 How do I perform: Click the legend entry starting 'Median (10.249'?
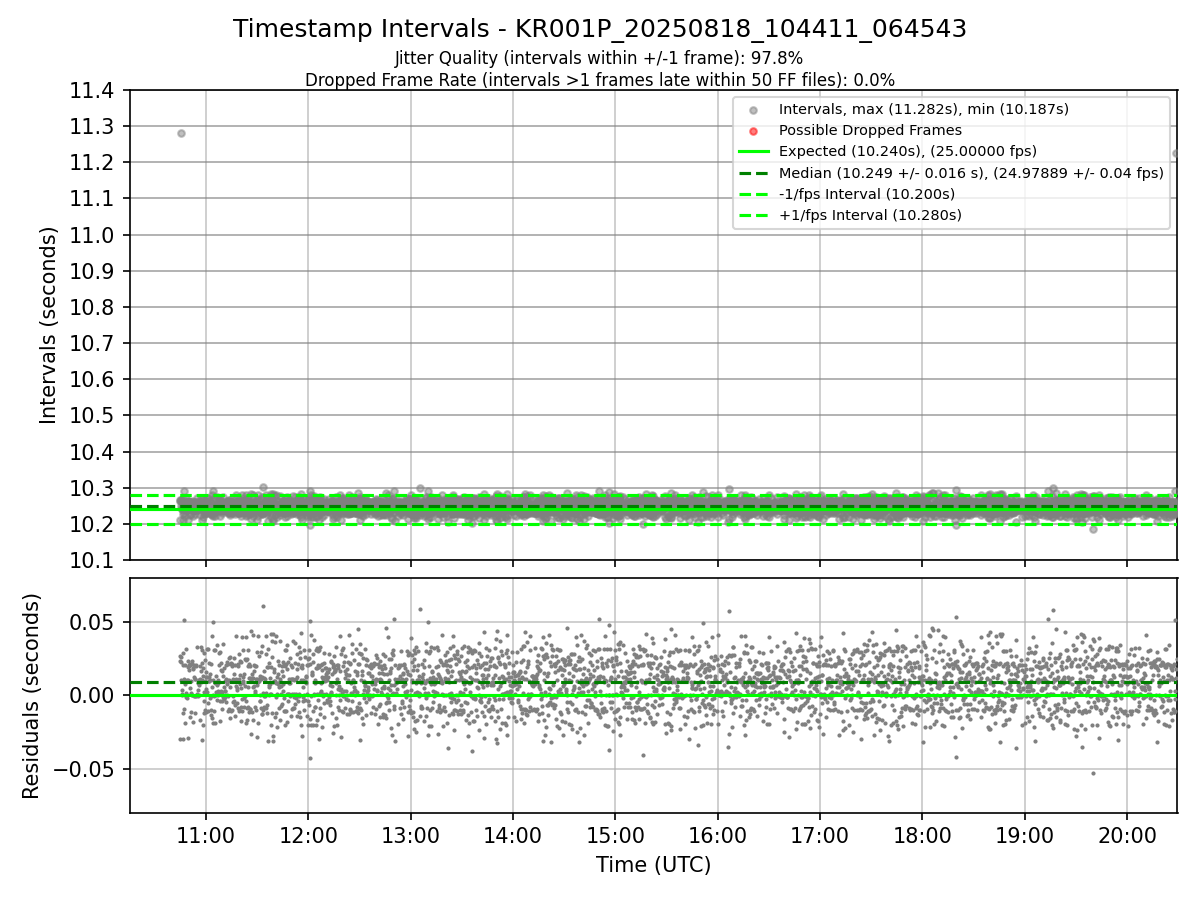click(x=971, y=173)
